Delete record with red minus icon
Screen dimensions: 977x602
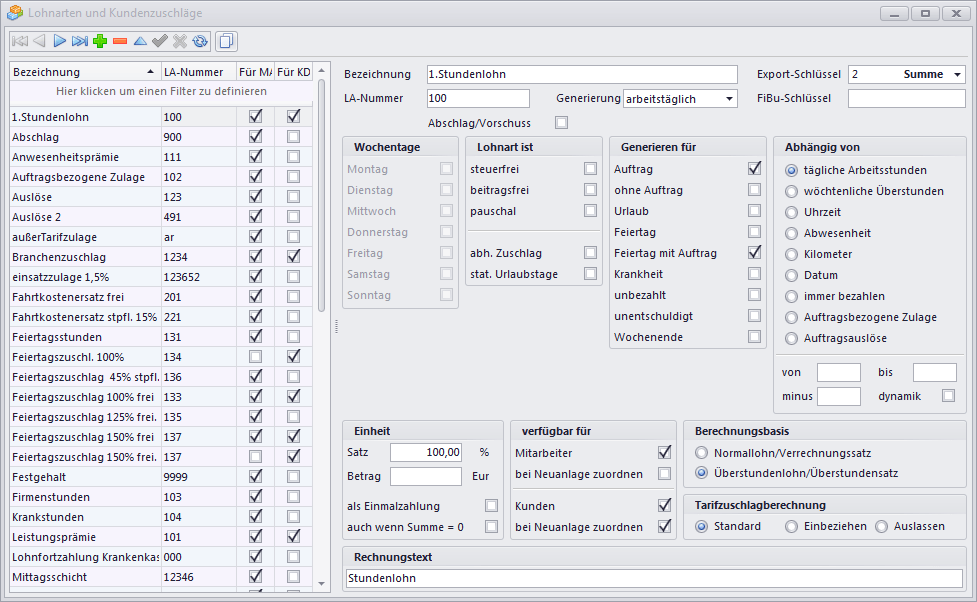[120, 41]
